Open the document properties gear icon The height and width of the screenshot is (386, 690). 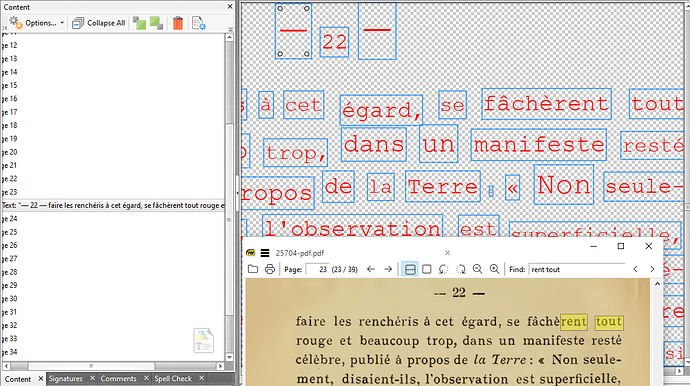pyautogui.click(x=199, y=23)
